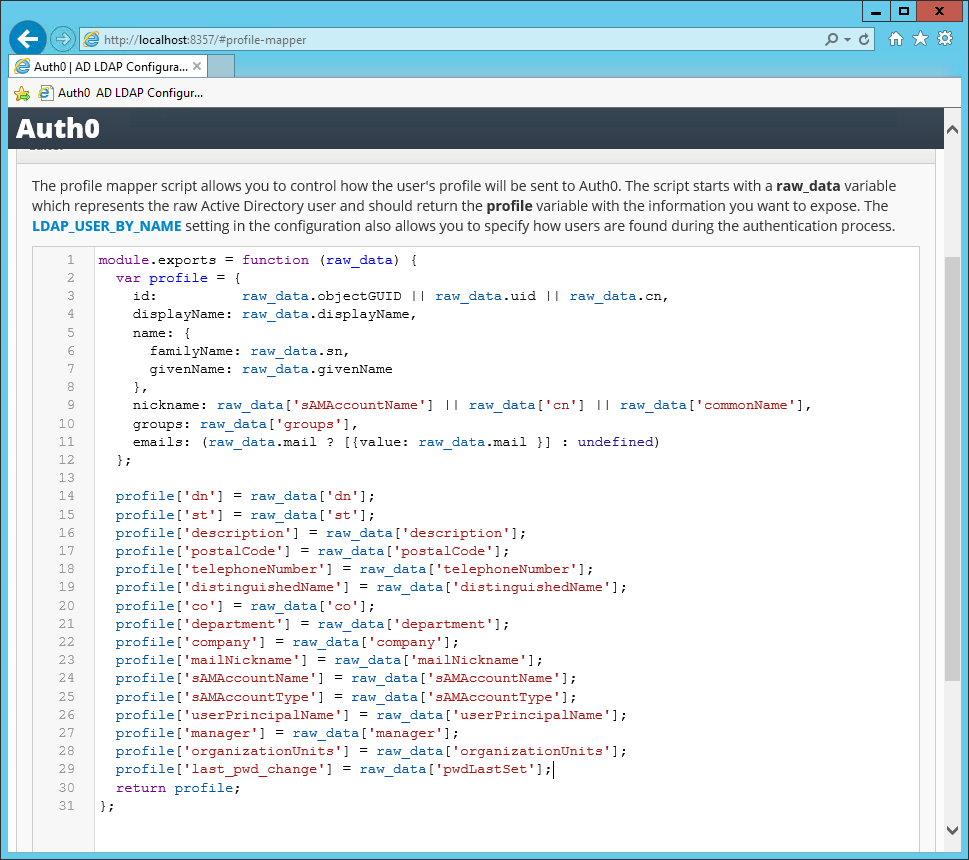Click the "profile['distinguishedName']" assignment line
This screenshot has height=860, width=969.
coord(371,587)
